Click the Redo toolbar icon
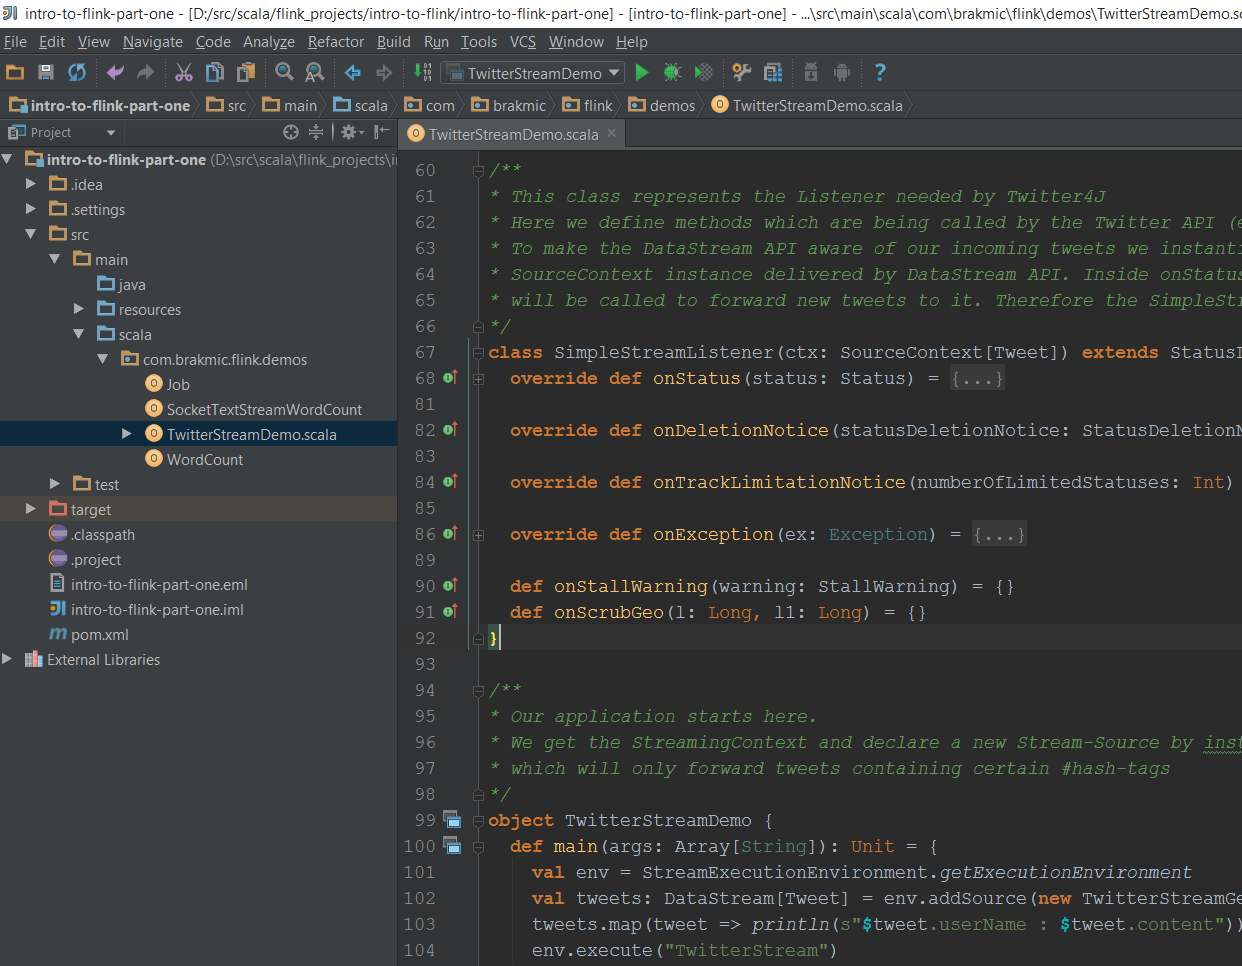1242x966 pixels. pyautogui.click(x=146, y=72)
